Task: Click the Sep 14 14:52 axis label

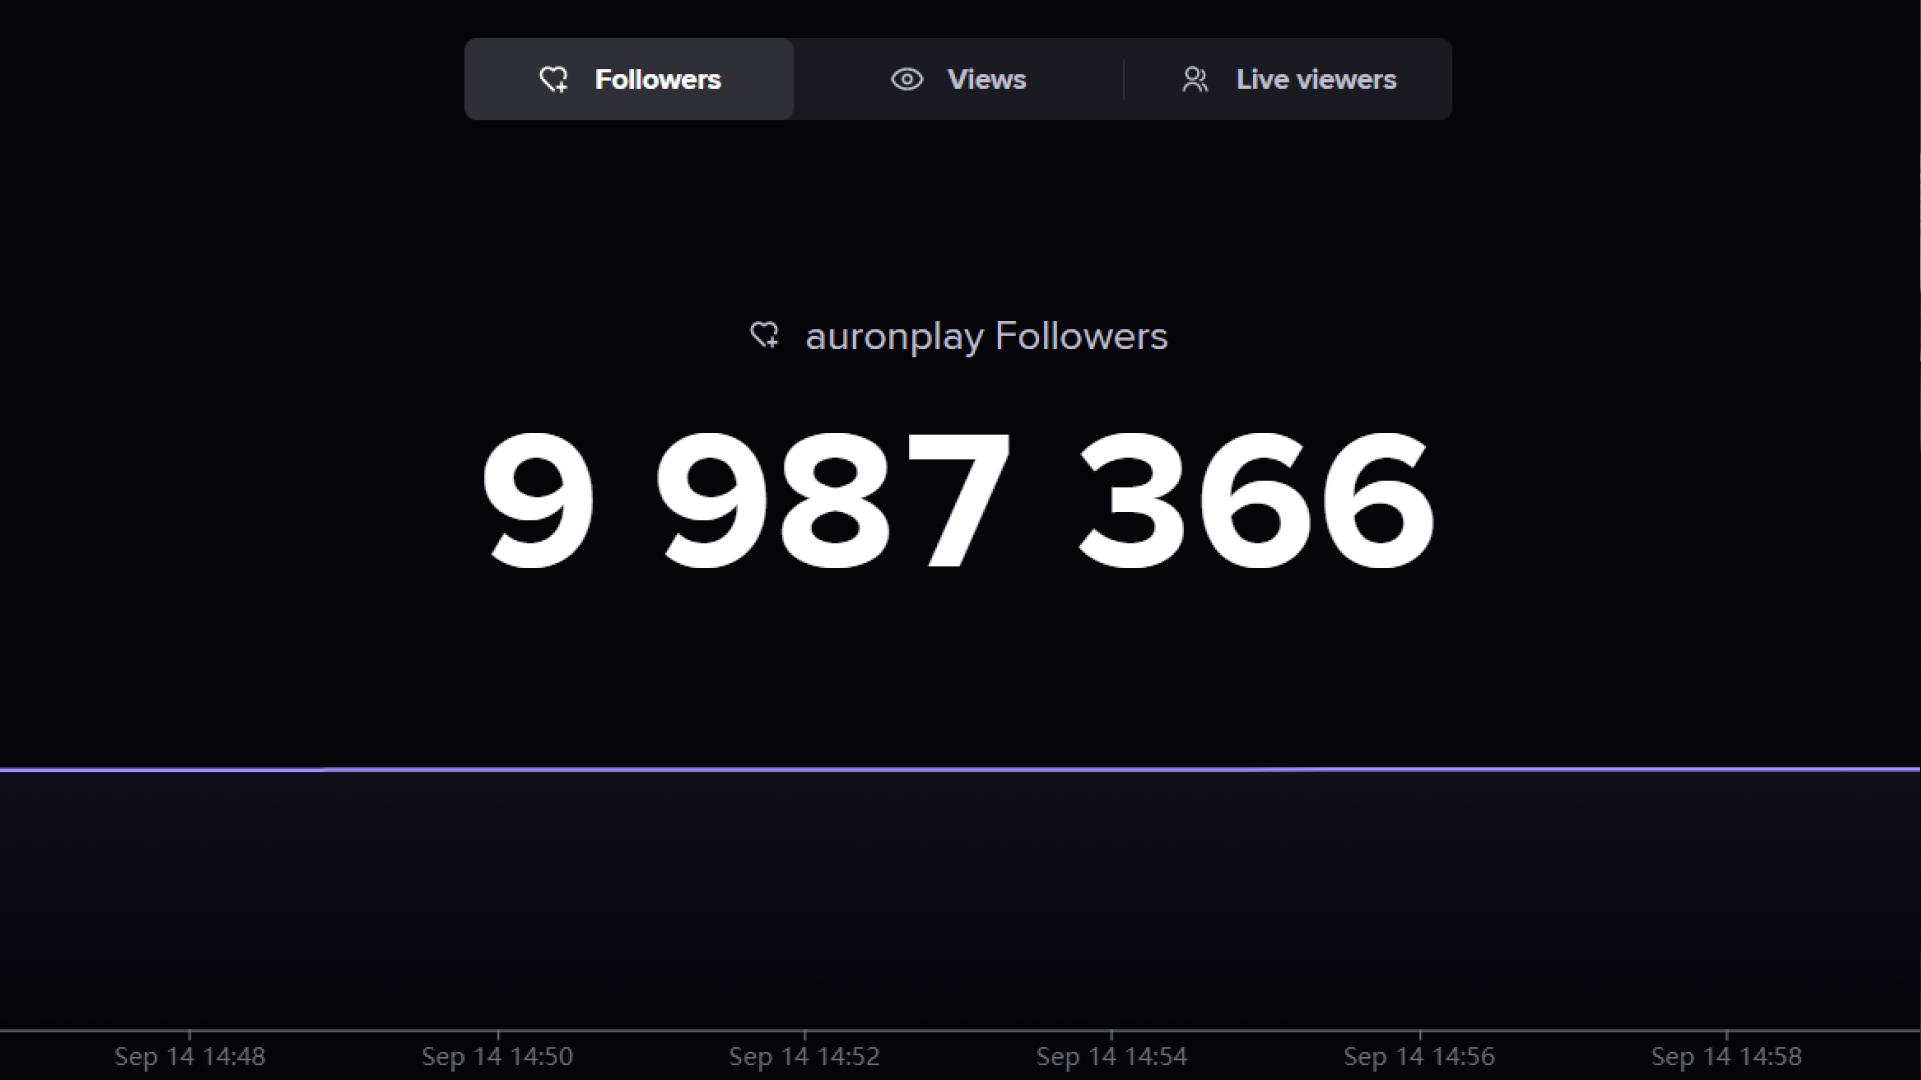Action: point(804,1056)
